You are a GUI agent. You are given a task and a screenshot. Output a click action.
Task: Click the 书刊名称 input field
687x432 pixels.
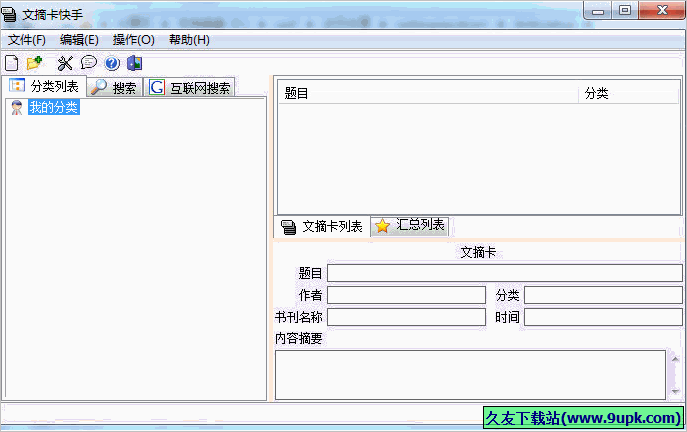pos(407,317)
